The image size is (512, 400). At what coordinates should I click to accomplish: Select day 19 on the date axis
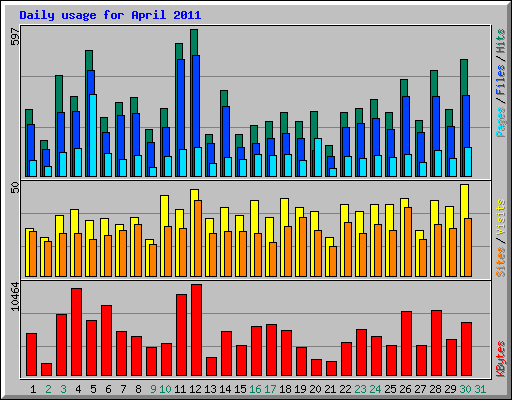tap(300, 389)
